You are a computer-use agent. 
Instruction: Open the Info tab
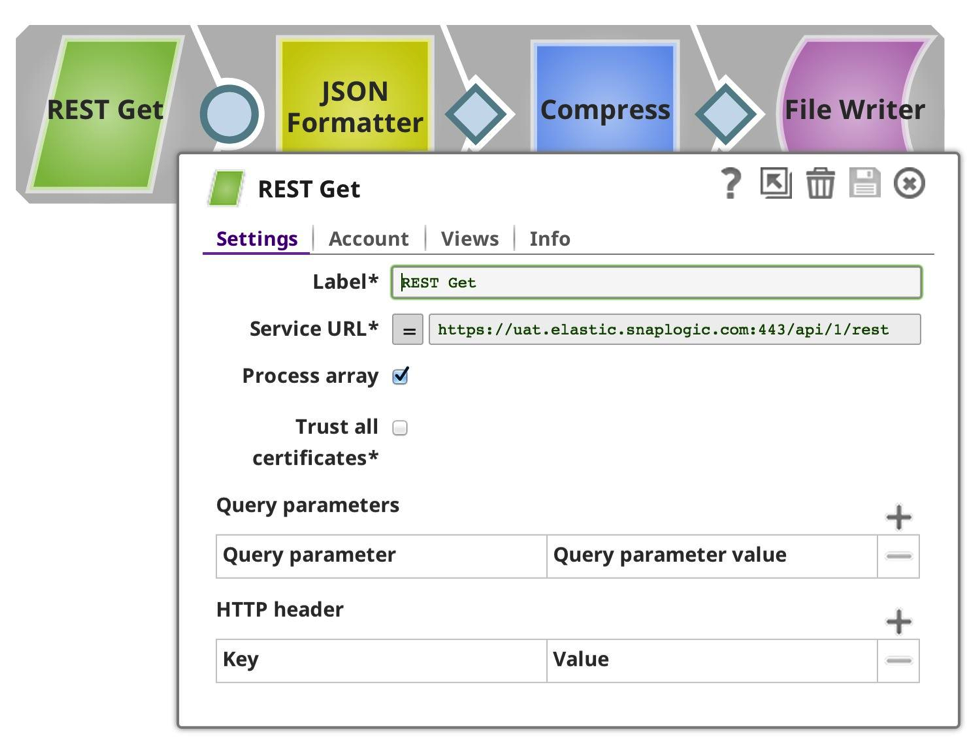point(550,239)
